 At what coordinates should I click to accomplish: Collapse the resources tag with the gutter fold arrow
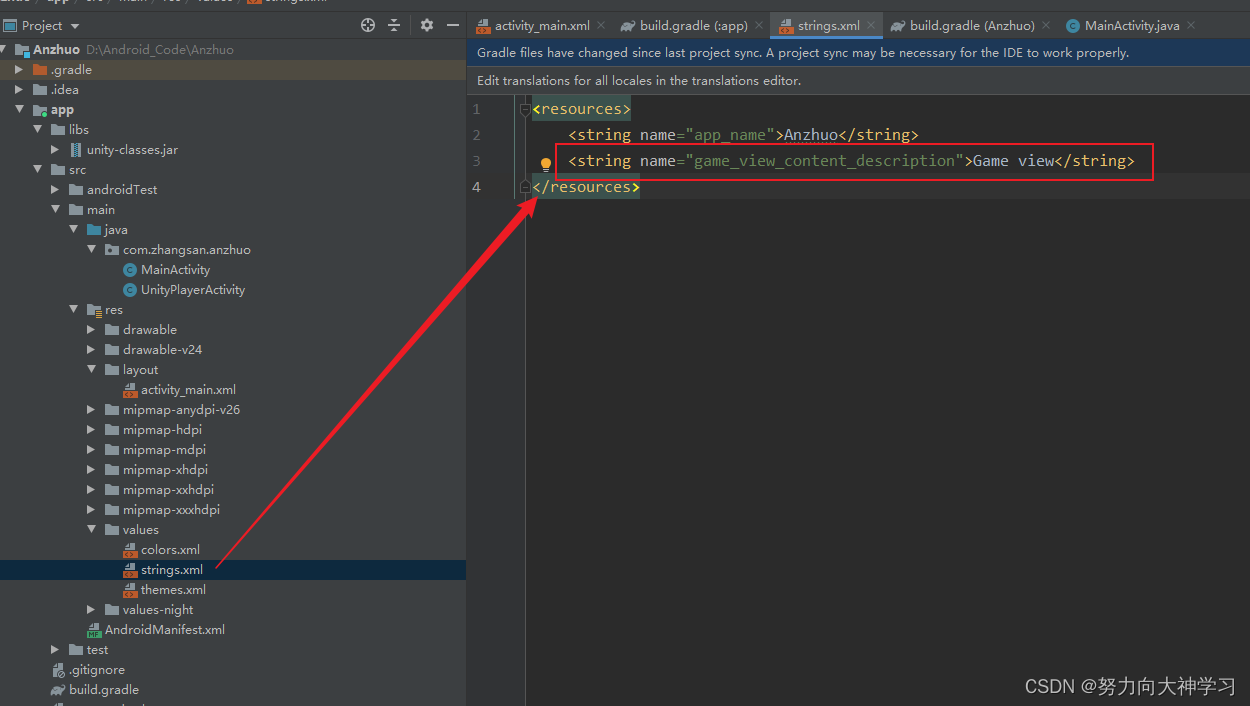point(524,108)
